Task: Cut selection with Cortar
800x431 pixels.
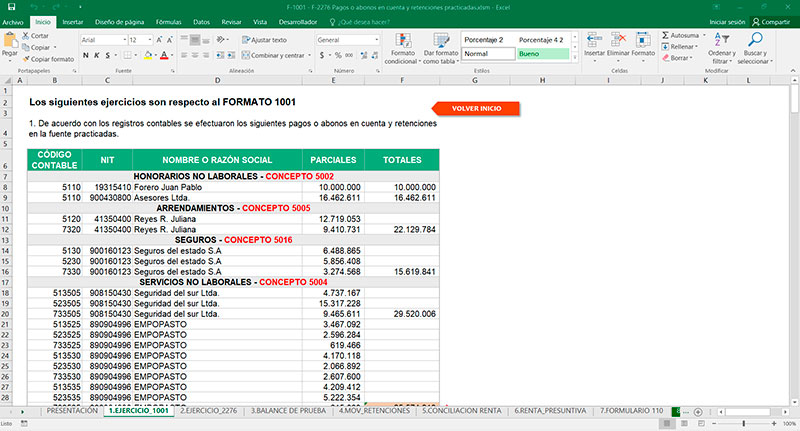Action: click(35, 36)
